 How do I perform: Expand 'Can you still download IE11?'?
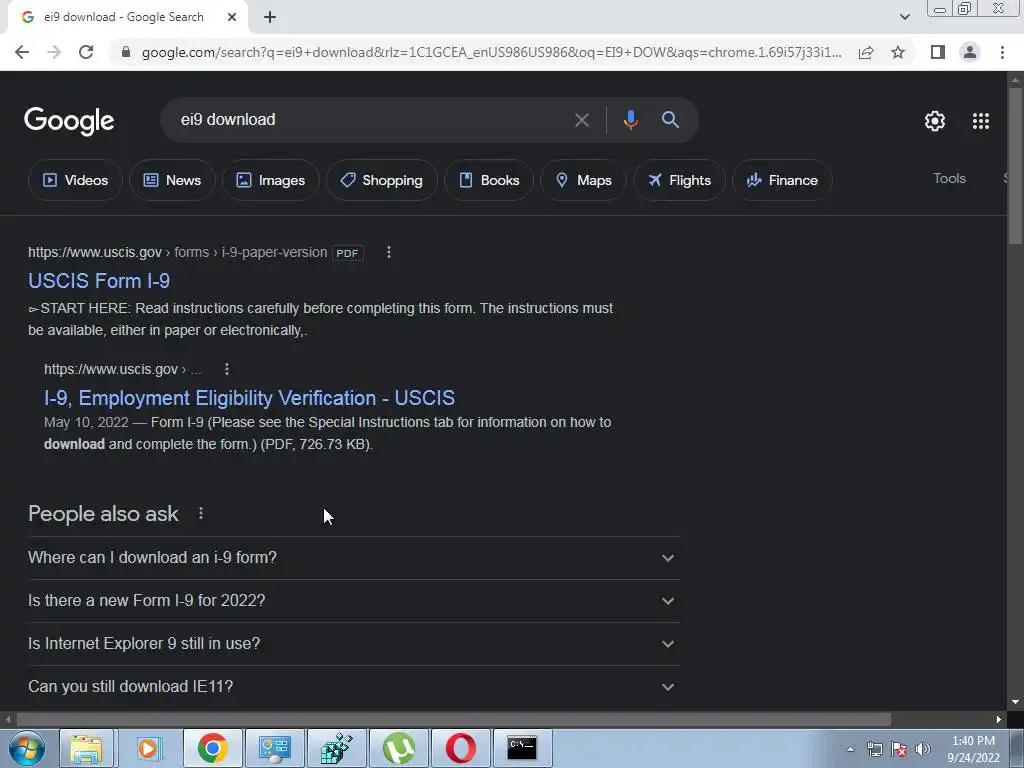point(353,687)
